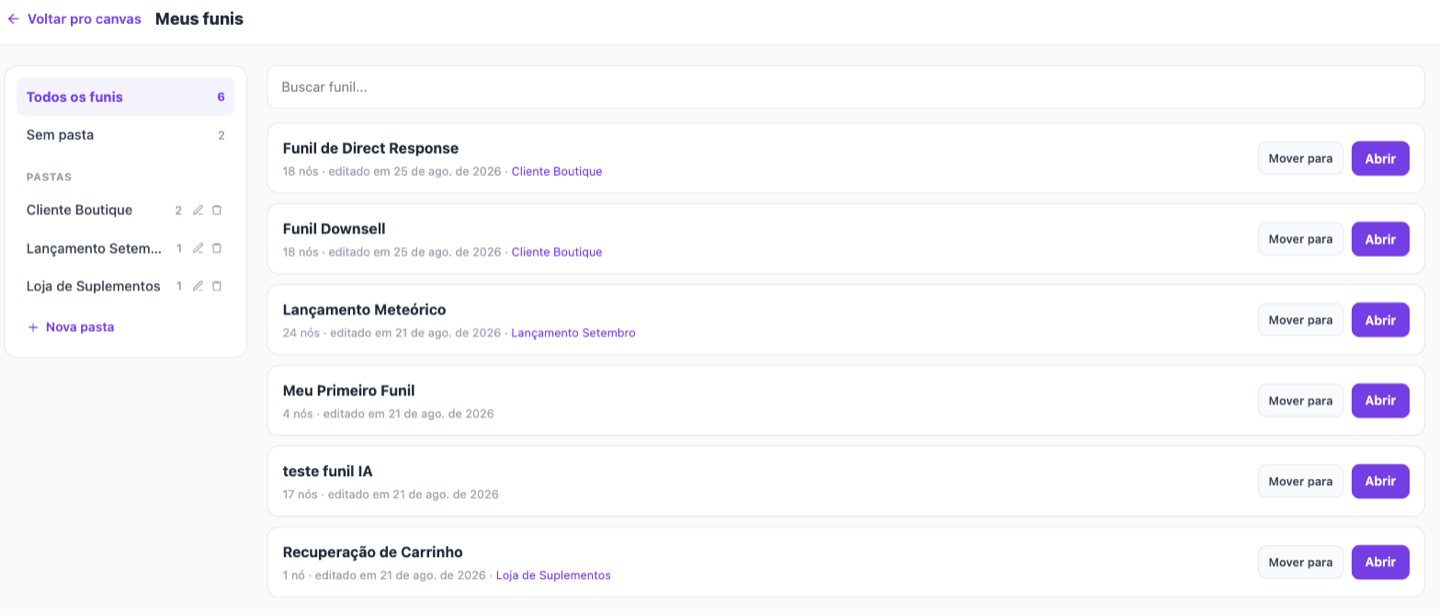This screenshot has height=615, width=1440.
Task: Edit the Cliente Boutique folder name
Action: pos(198,210)
